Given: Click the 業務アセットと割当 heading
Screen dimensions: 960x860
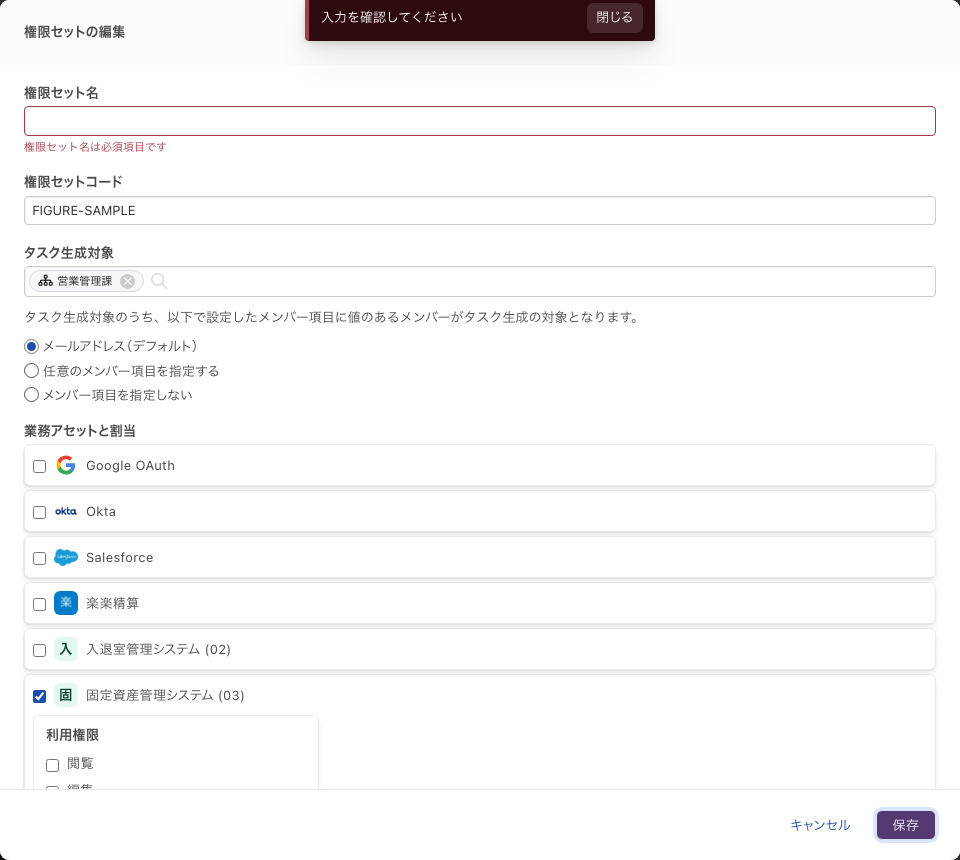Looking at the screenshot, I should tap(80, 431).
